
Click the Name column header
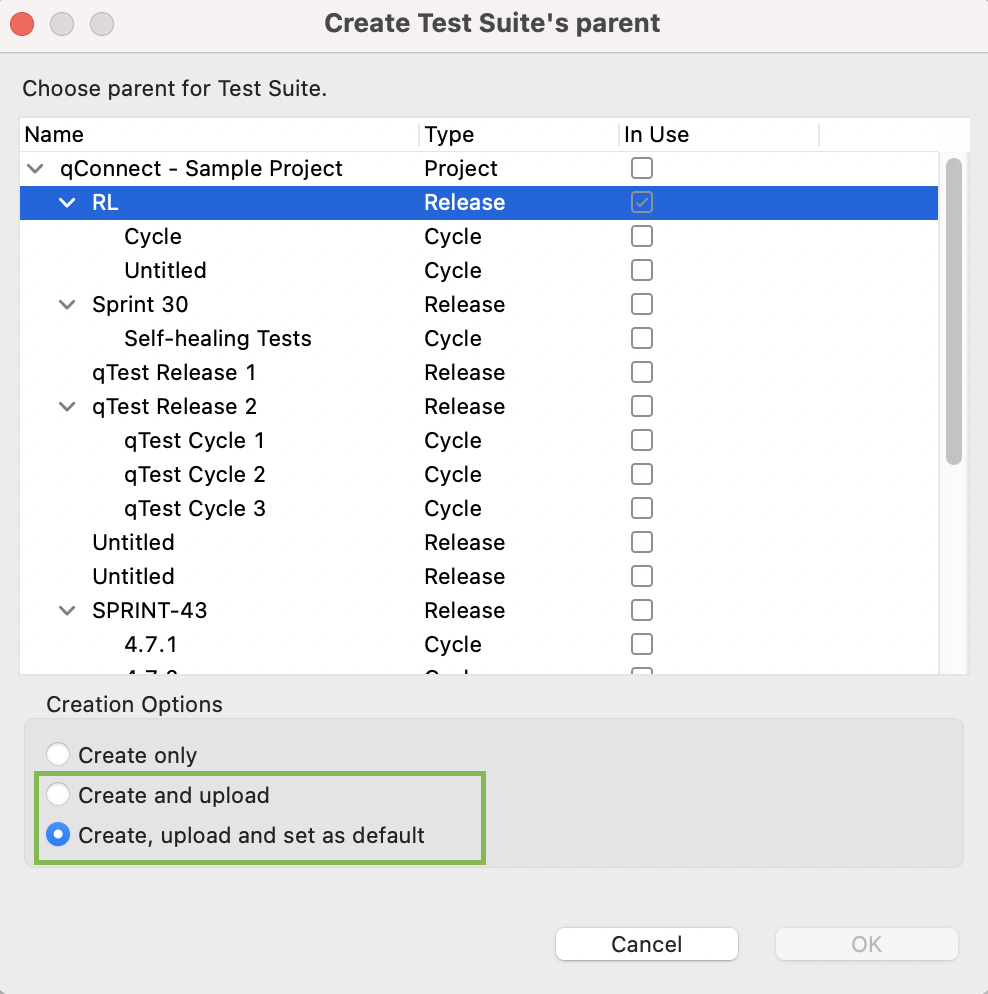point(54,134)
